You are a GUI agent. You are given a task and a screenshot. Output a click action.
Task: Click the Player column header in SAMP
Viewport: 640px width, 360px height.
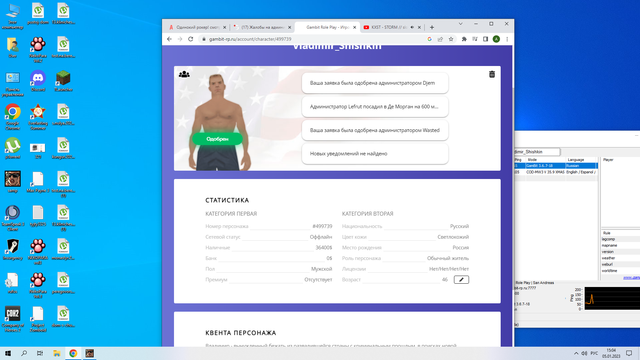click(620, 160)
